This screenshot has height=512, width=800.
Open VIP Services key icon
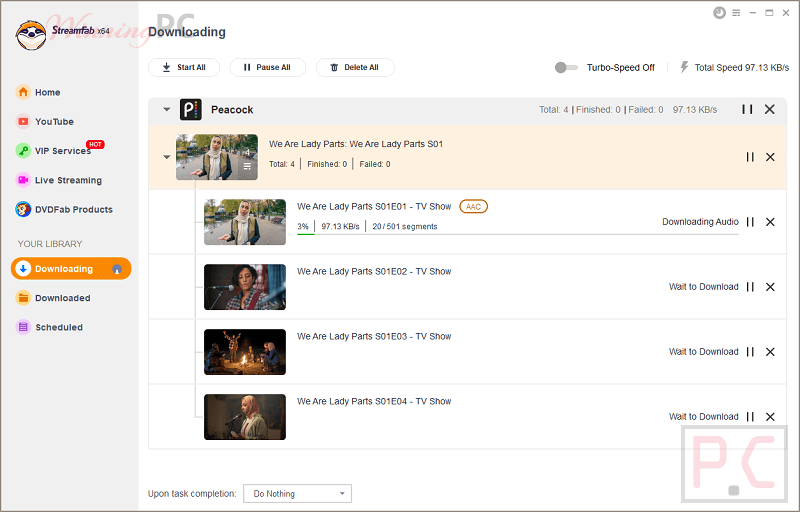point(23,151)
